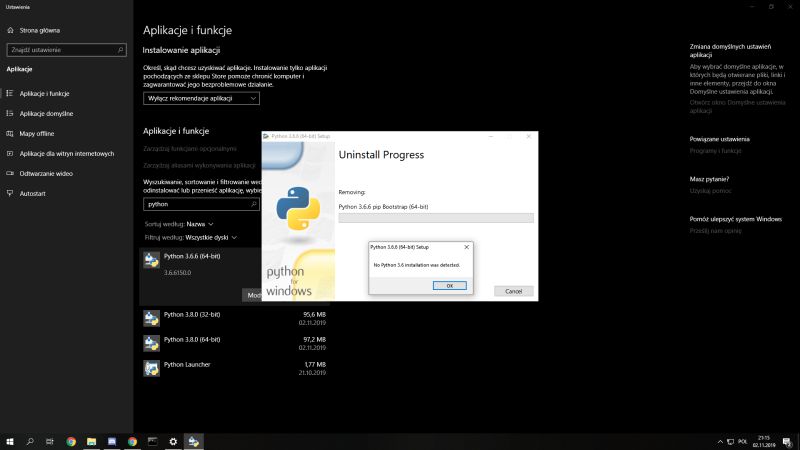
Task: Open the Settings gear taskbar icon
Action: tap(173, 441)
